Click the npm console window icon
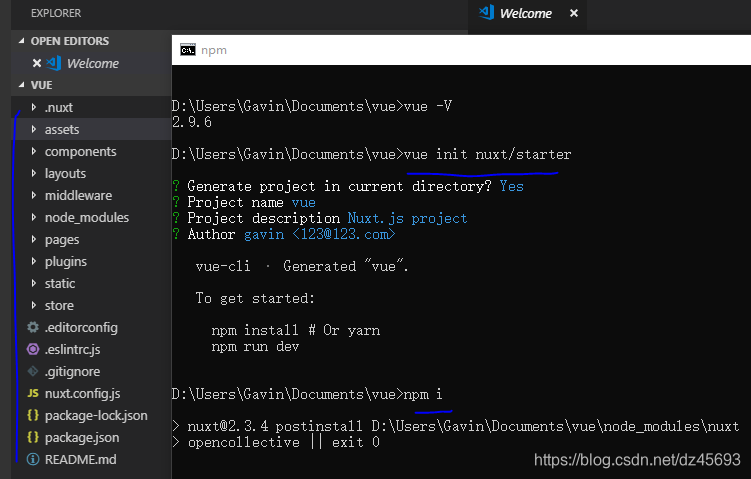The width and height of the screenshot is (751, 479). [188, 50]
